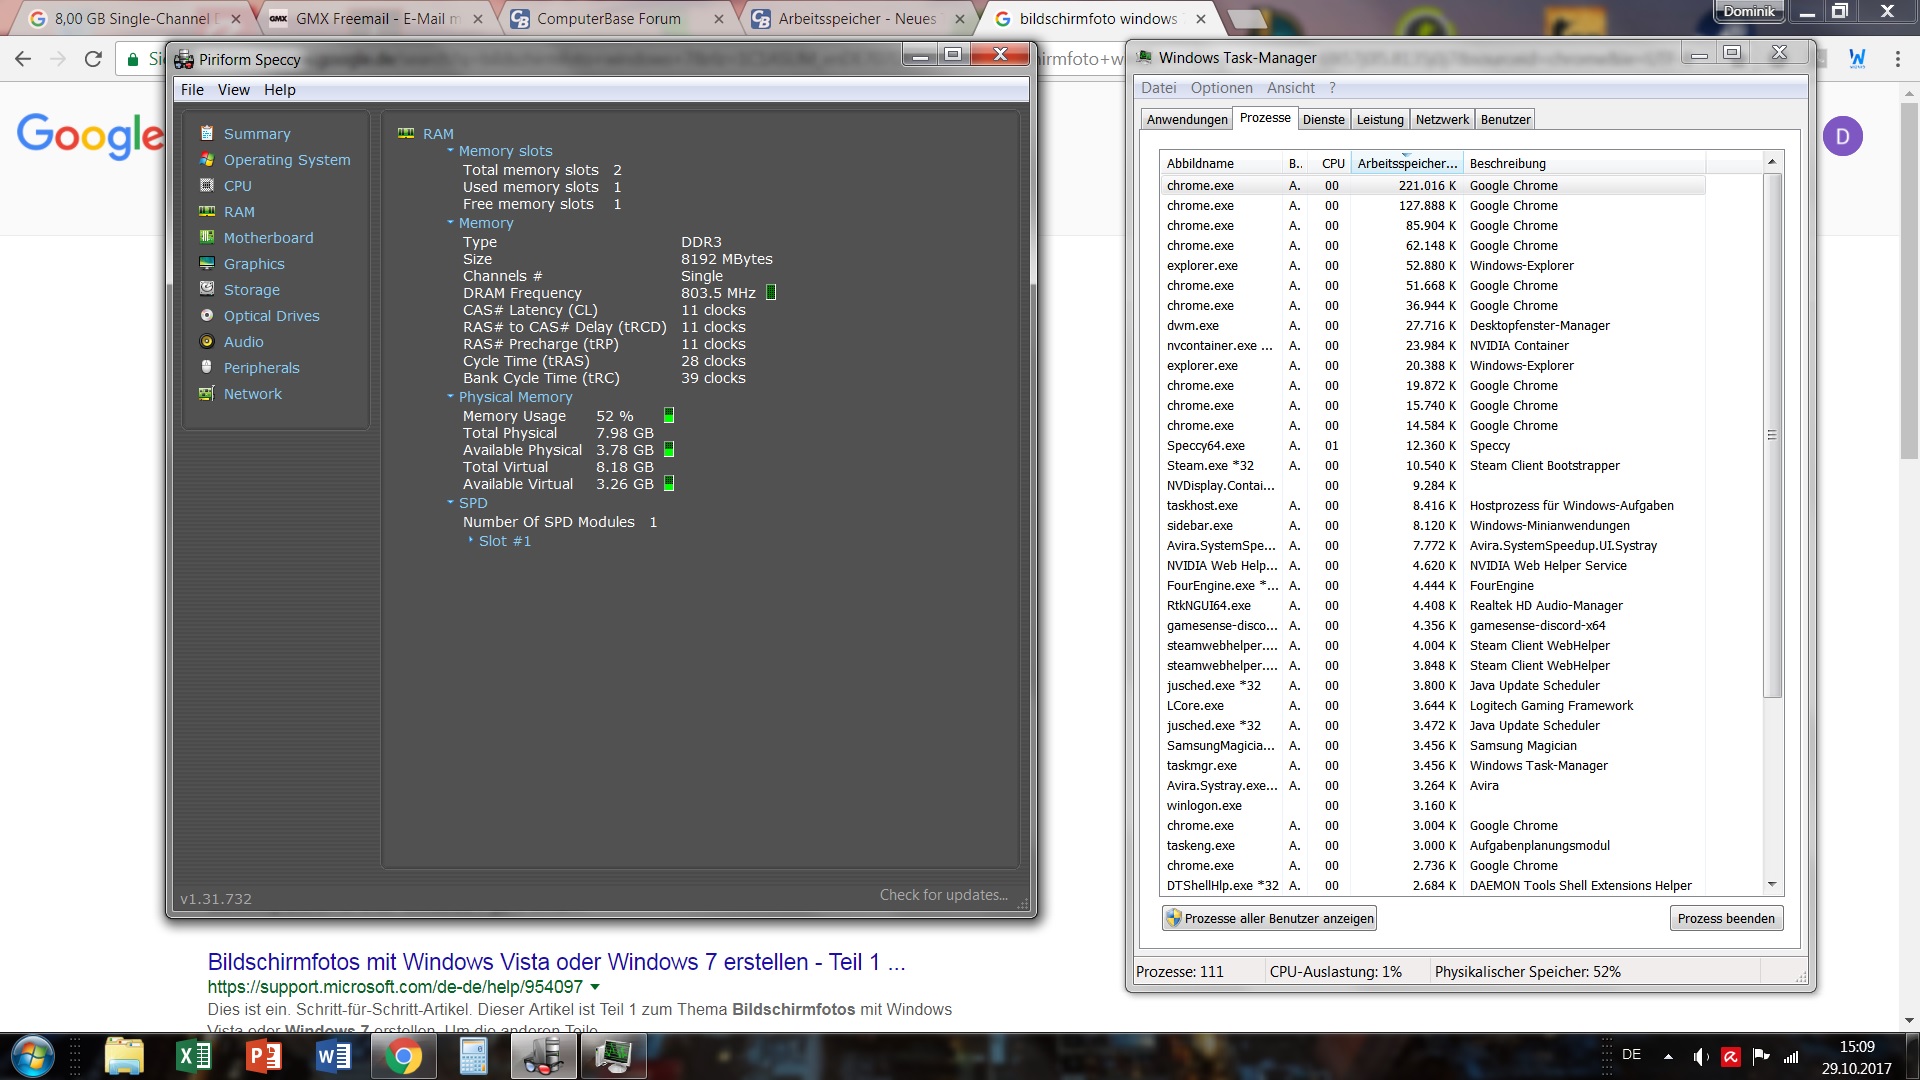Click the Network icon in Speccy sidebar

[207, 393]
